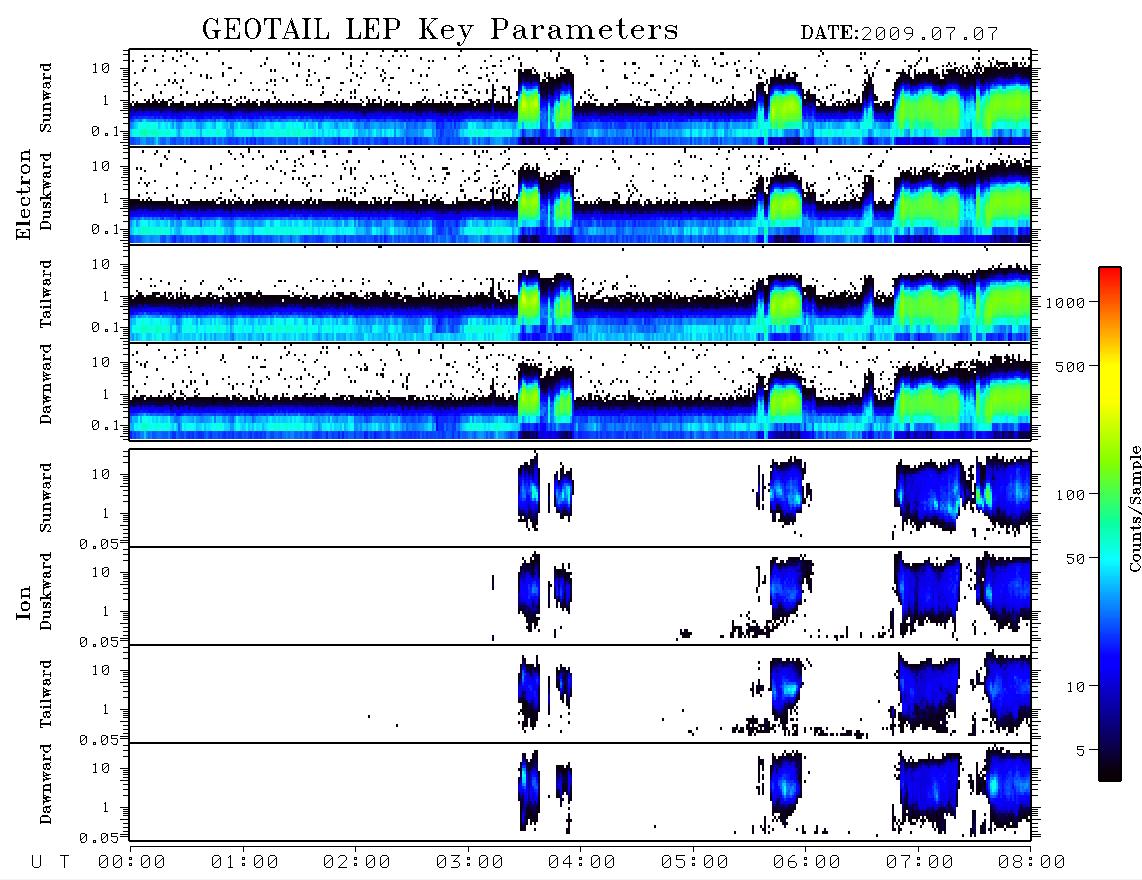Click the 02:00 time axis label

(x=357, y=863)
